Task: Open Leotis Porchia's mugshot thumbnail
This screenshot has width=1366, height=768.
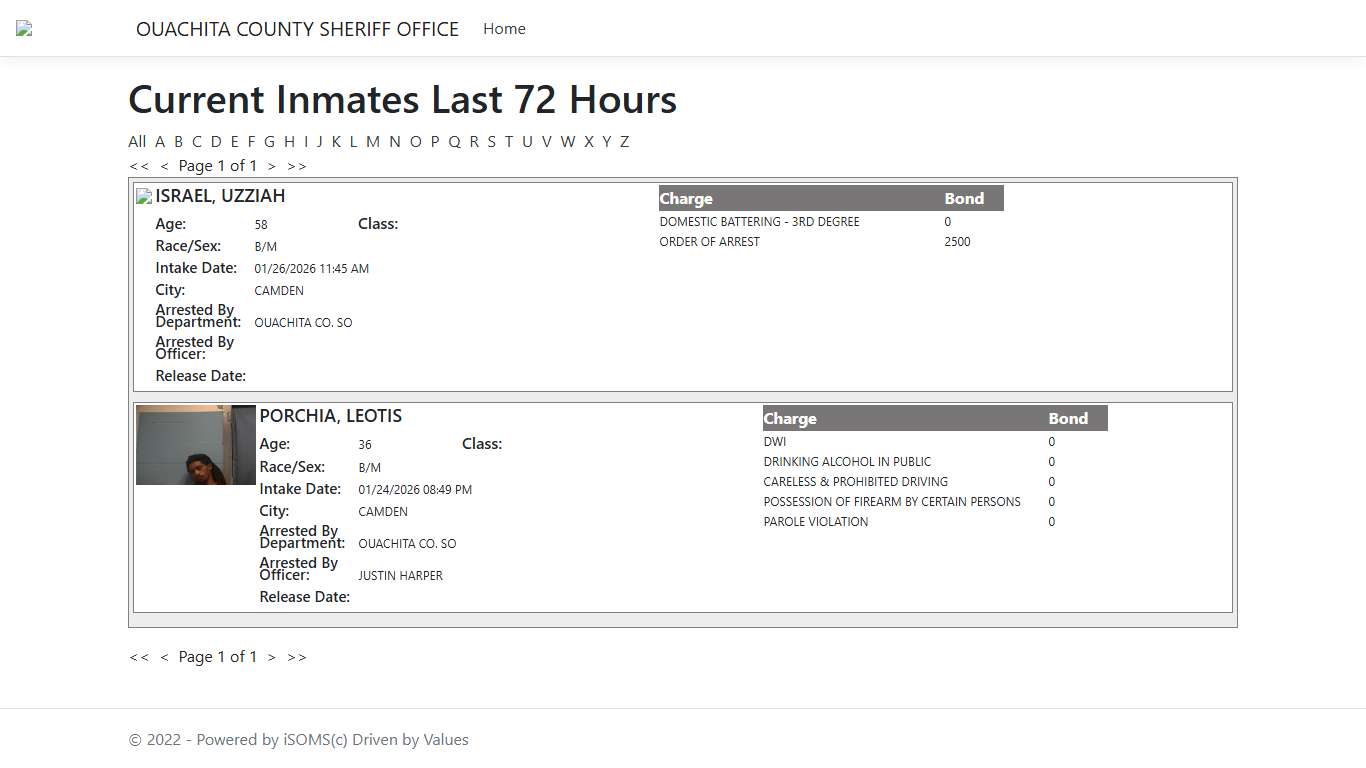Action: pos(196,445)
